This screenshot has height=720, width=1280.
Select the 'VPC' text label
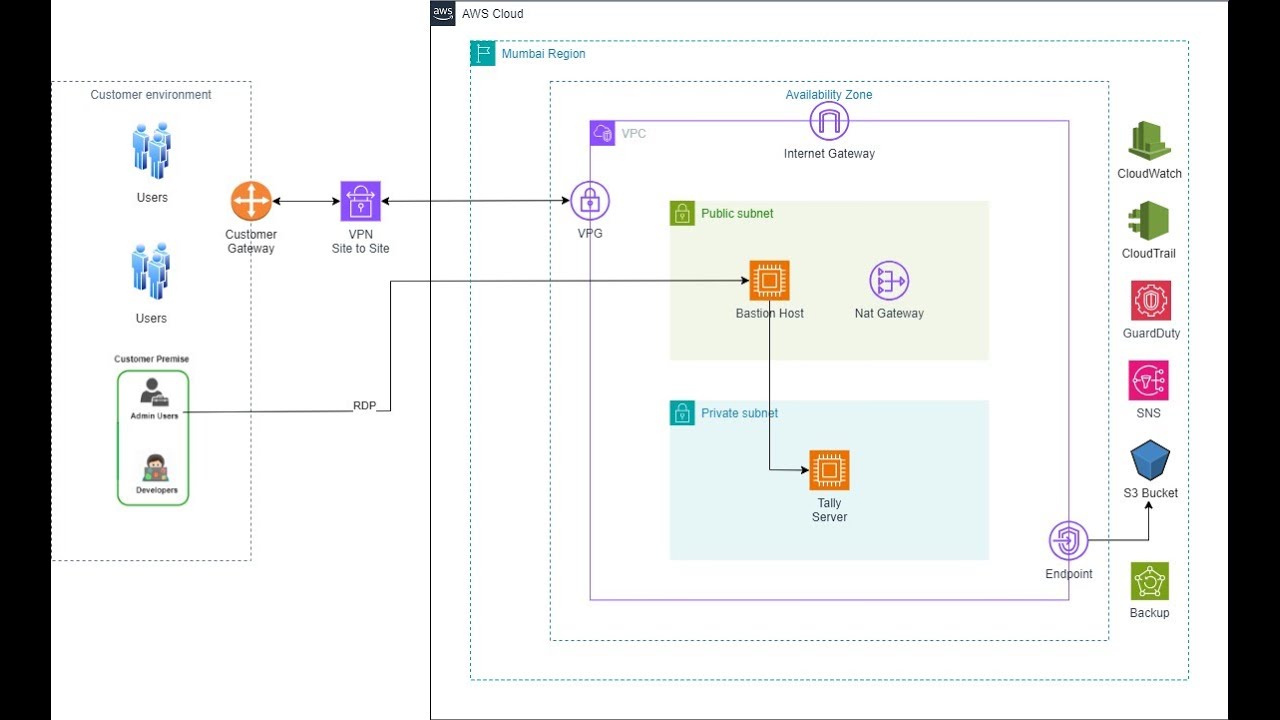click(634, 133)
